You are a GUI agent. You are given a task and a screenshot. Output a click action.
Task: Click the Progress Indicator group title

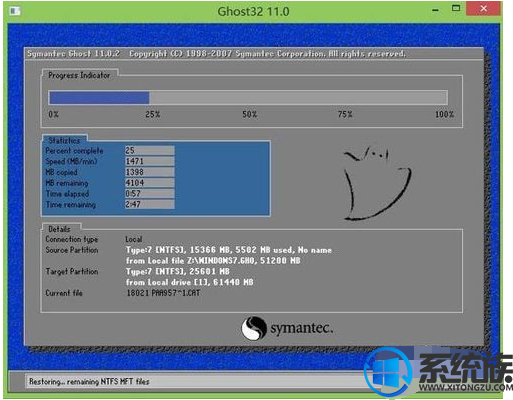(79, 75)
